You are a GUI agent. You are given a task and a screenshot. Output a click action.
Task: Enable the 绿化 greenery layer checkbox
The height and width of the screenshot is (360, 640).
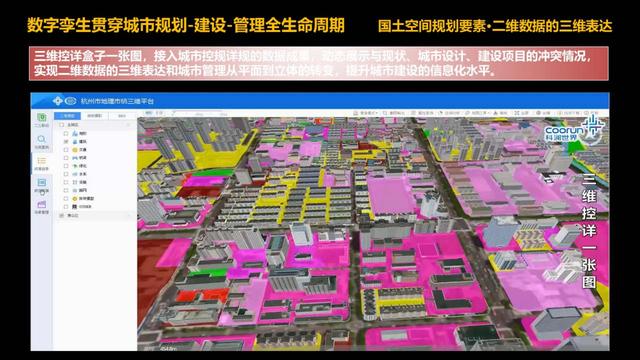coord(66,166)
